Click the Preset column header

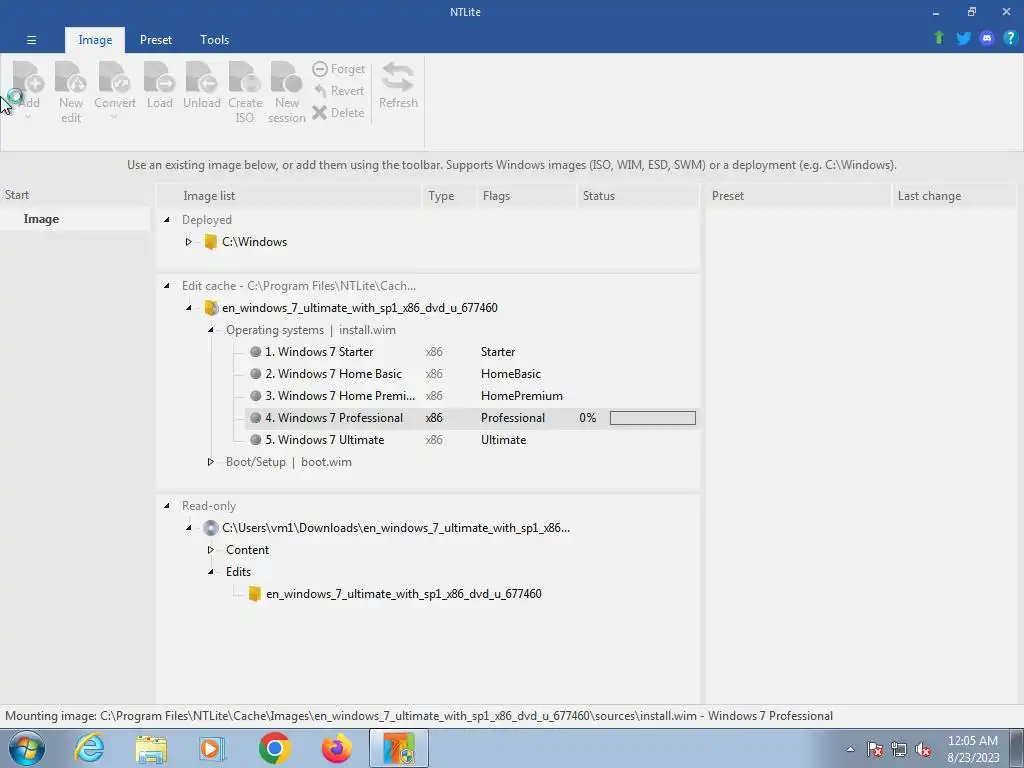[x=798, y=196]
